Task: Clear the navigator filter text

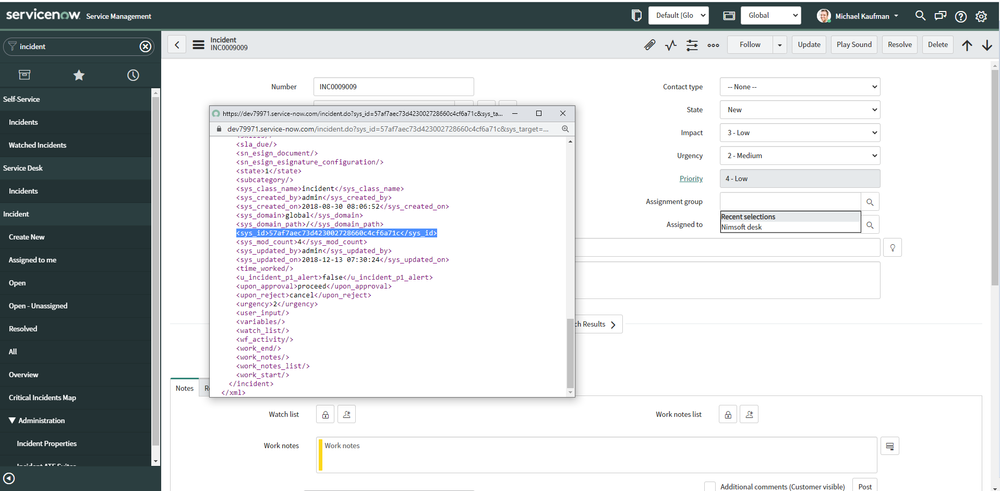Action: (145, 47)
